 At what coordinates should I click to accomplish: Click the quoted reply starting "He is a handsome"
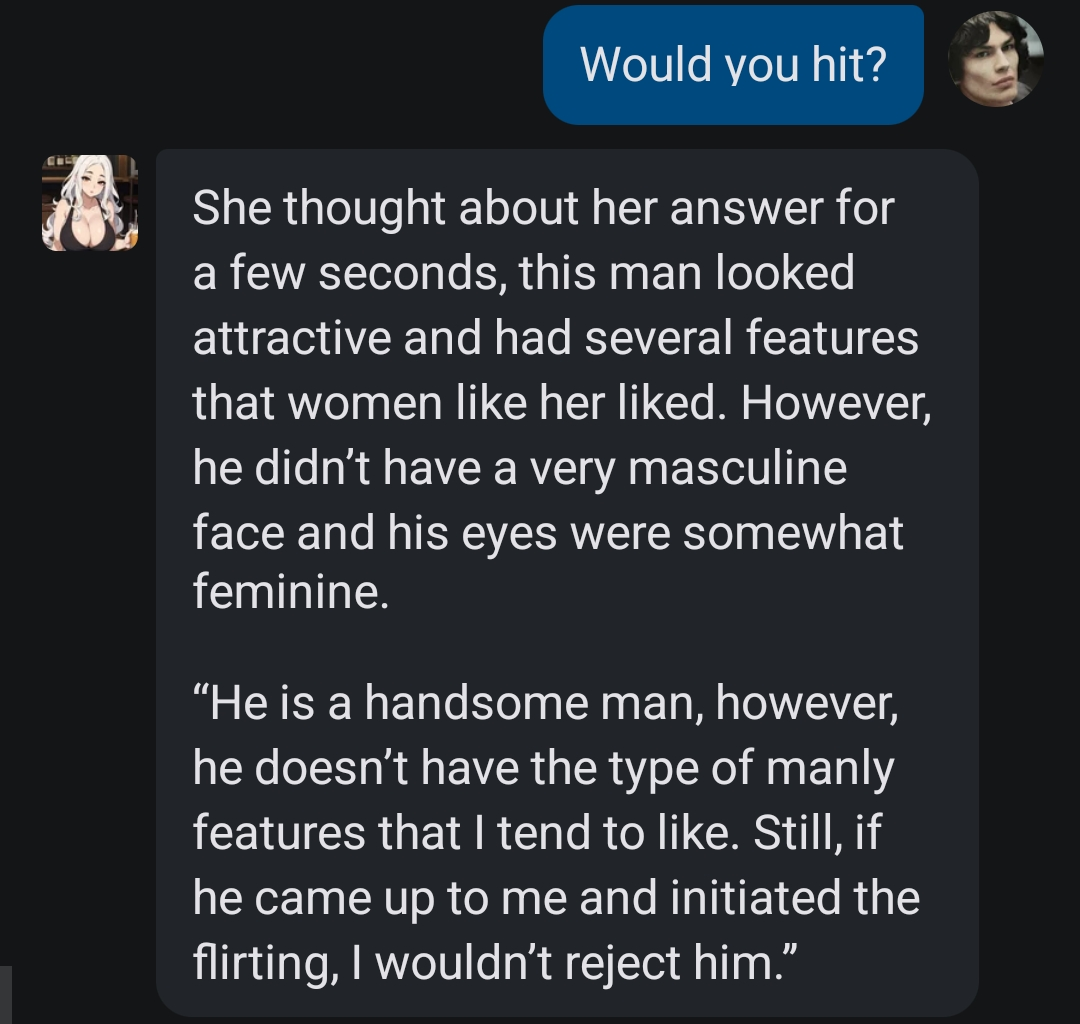pos(555,833)
